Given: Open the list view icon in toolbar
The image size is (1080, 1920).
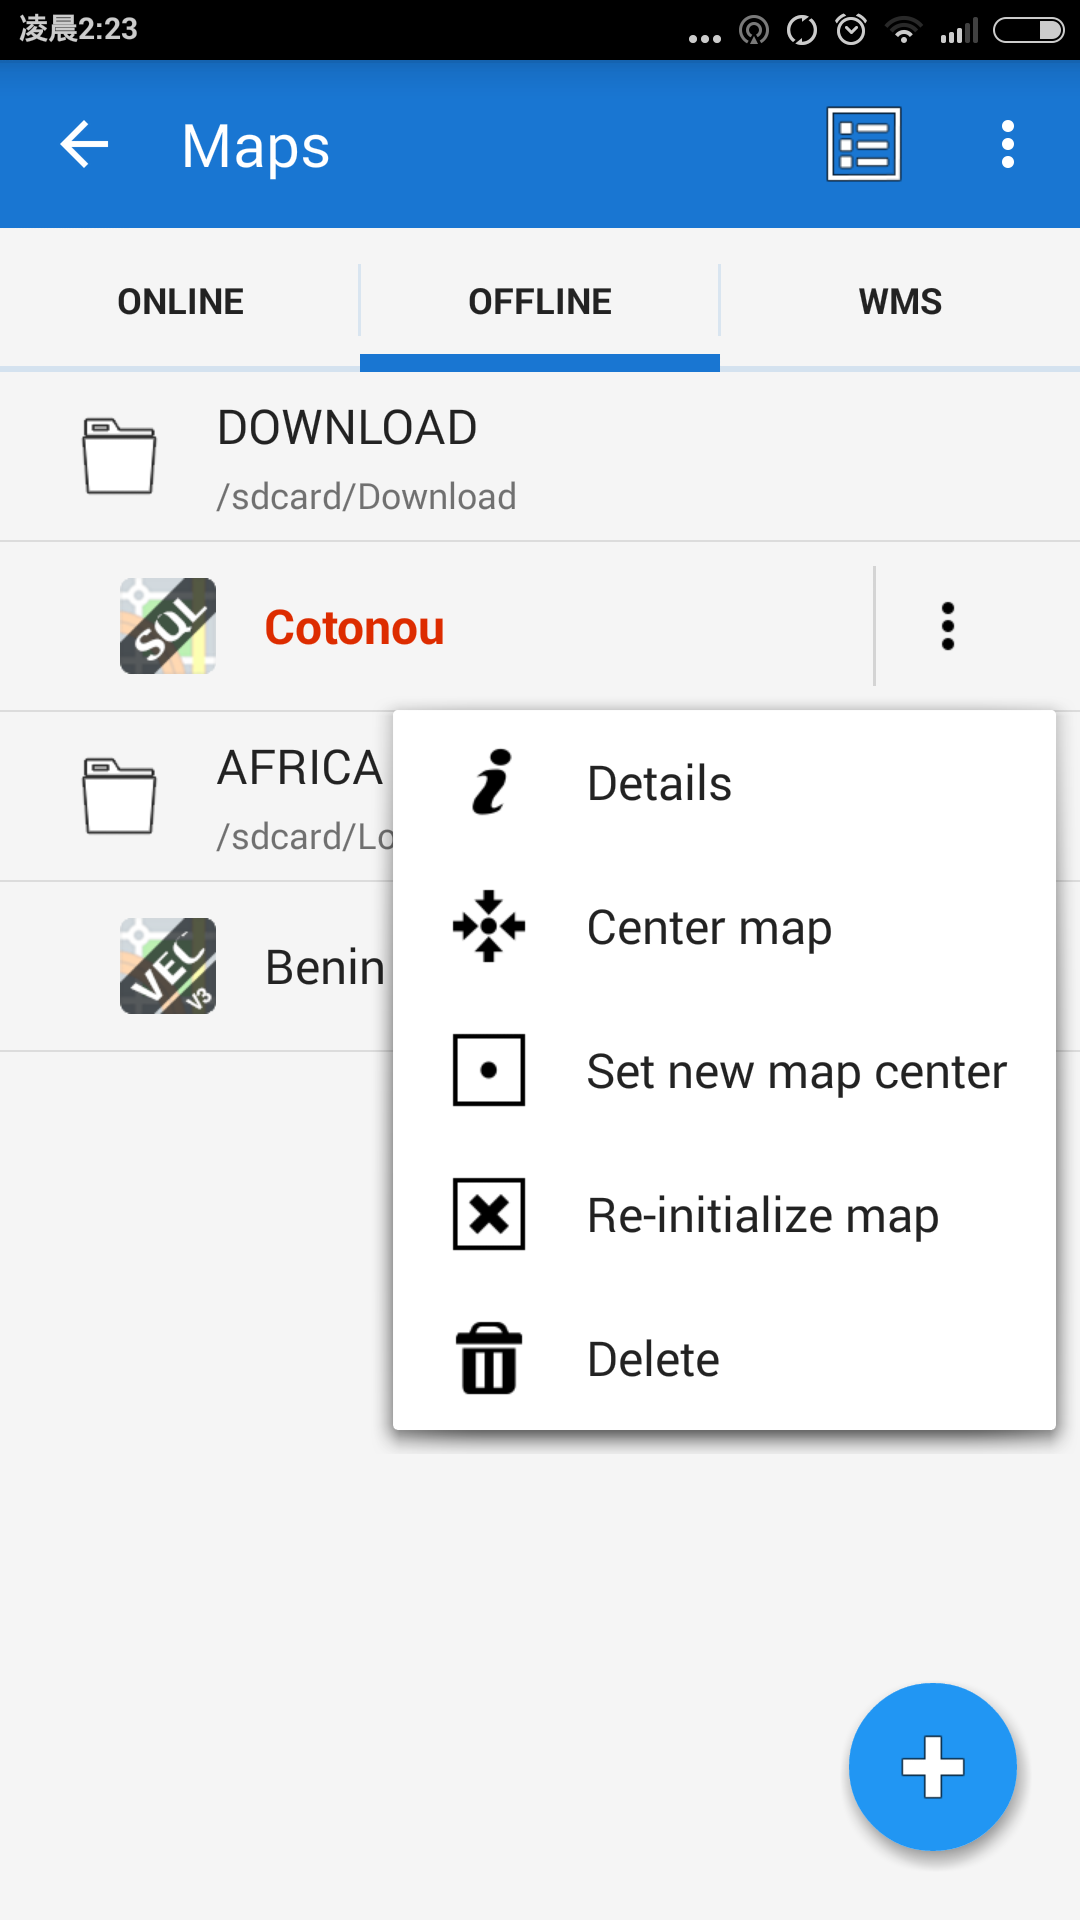Looking at the screenshot, I should pos(864,145).
